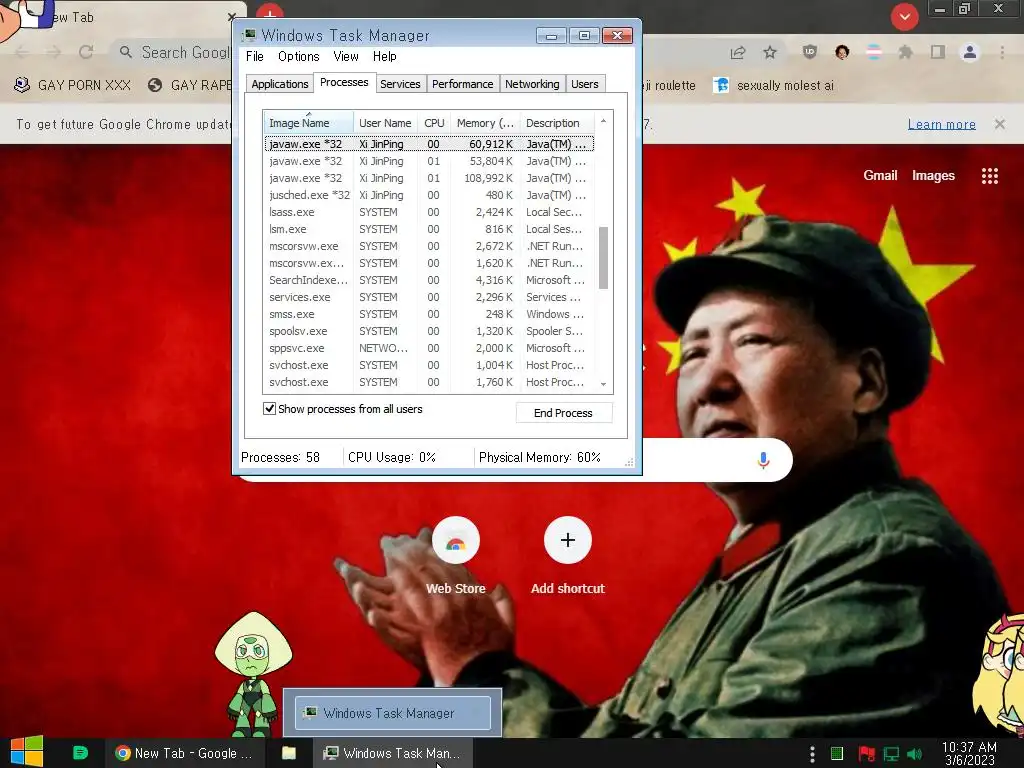
Task: Select the javaw.exe row using 108,992 K
Action: click(x=429, y=178)
